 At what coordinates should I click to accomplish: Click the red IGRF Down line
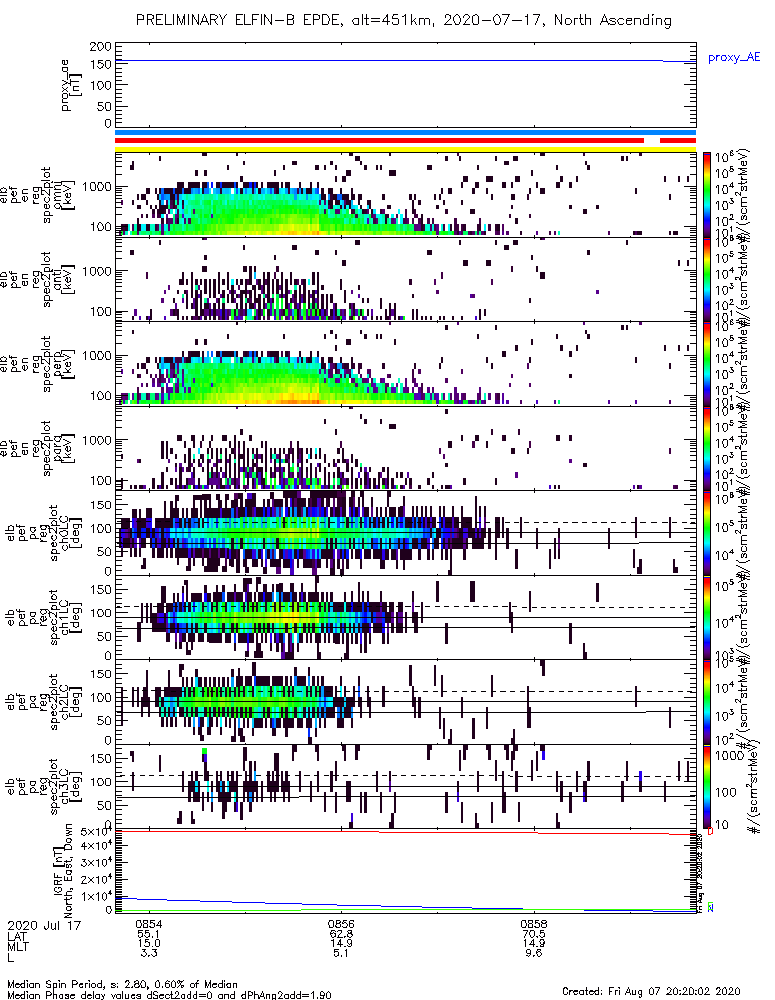point(405,832)
